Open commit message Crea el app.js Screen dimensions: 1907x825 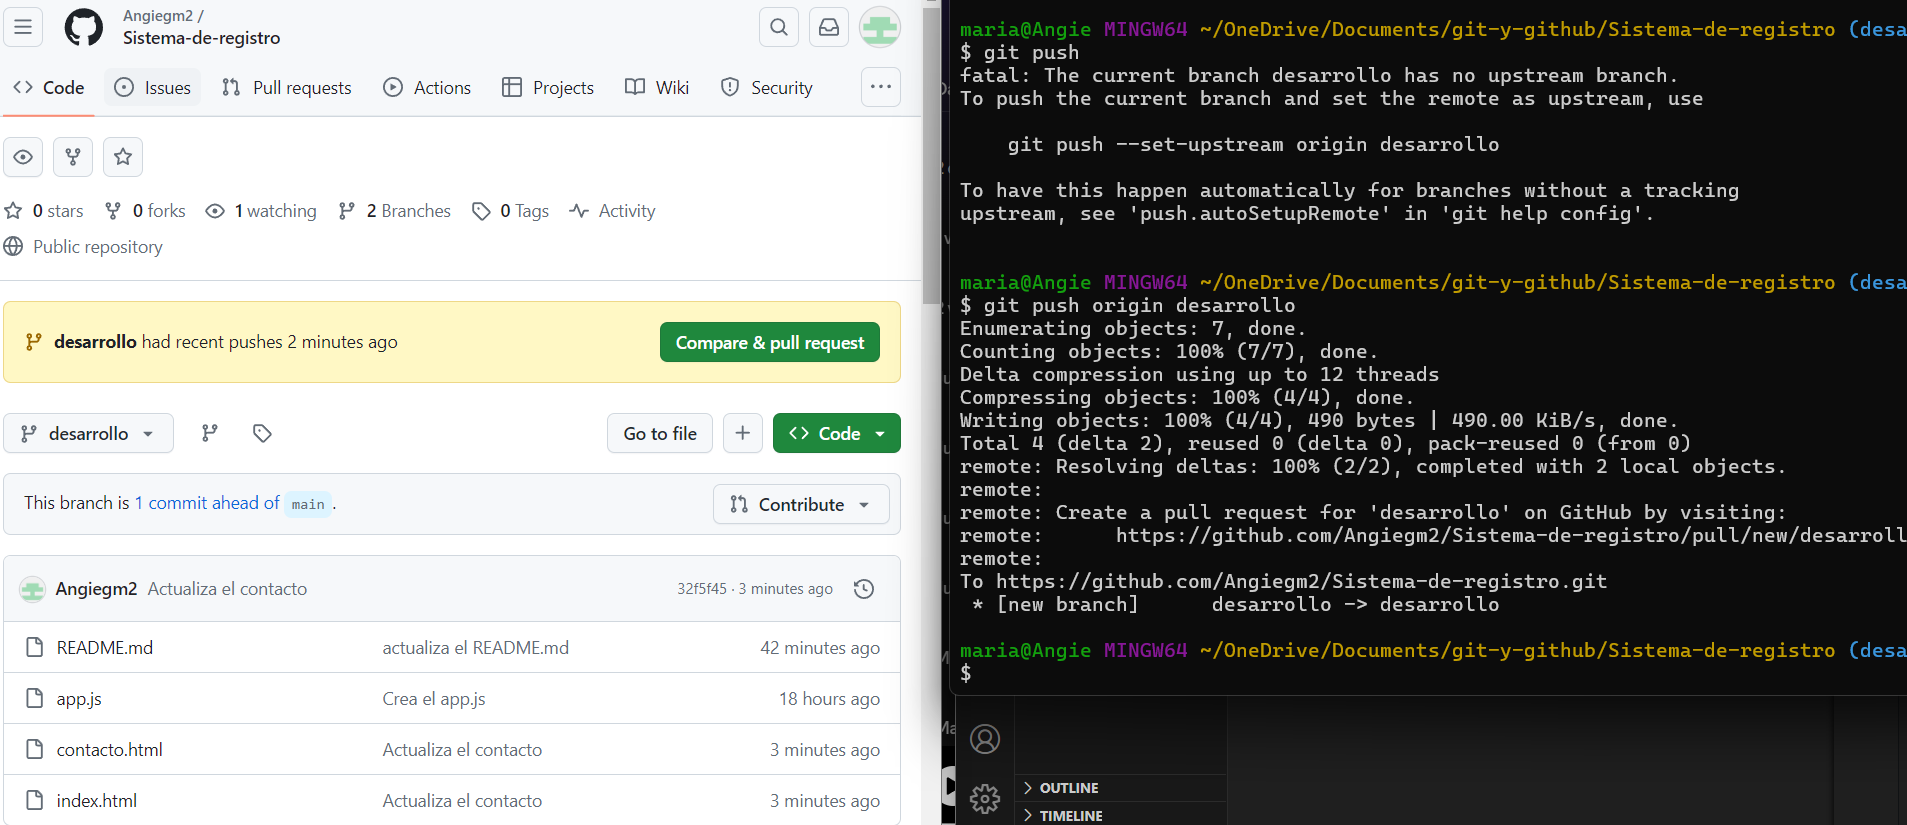coord(434,699)
